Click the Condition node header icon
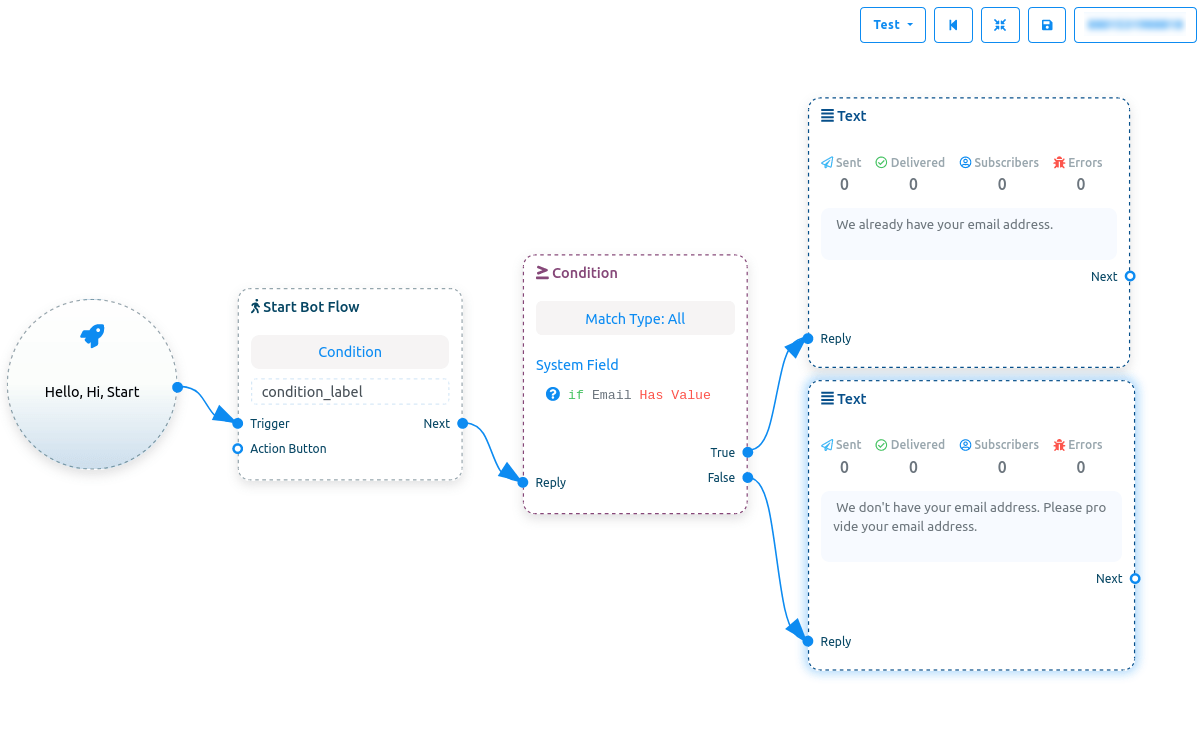The height and width of the screenshot is (735, 1203). click(x=542, y=272)
